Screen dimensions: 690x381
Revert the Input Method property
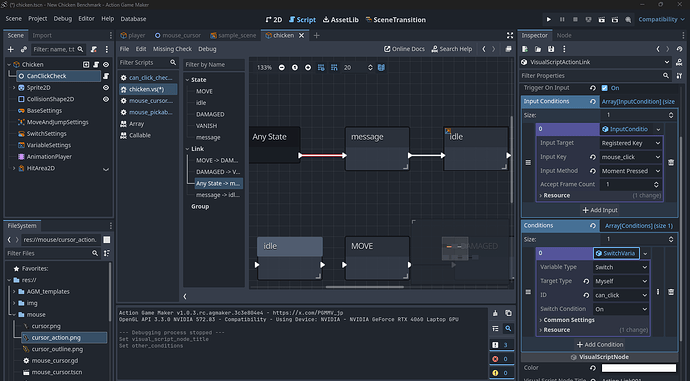[x=593, y=171]
